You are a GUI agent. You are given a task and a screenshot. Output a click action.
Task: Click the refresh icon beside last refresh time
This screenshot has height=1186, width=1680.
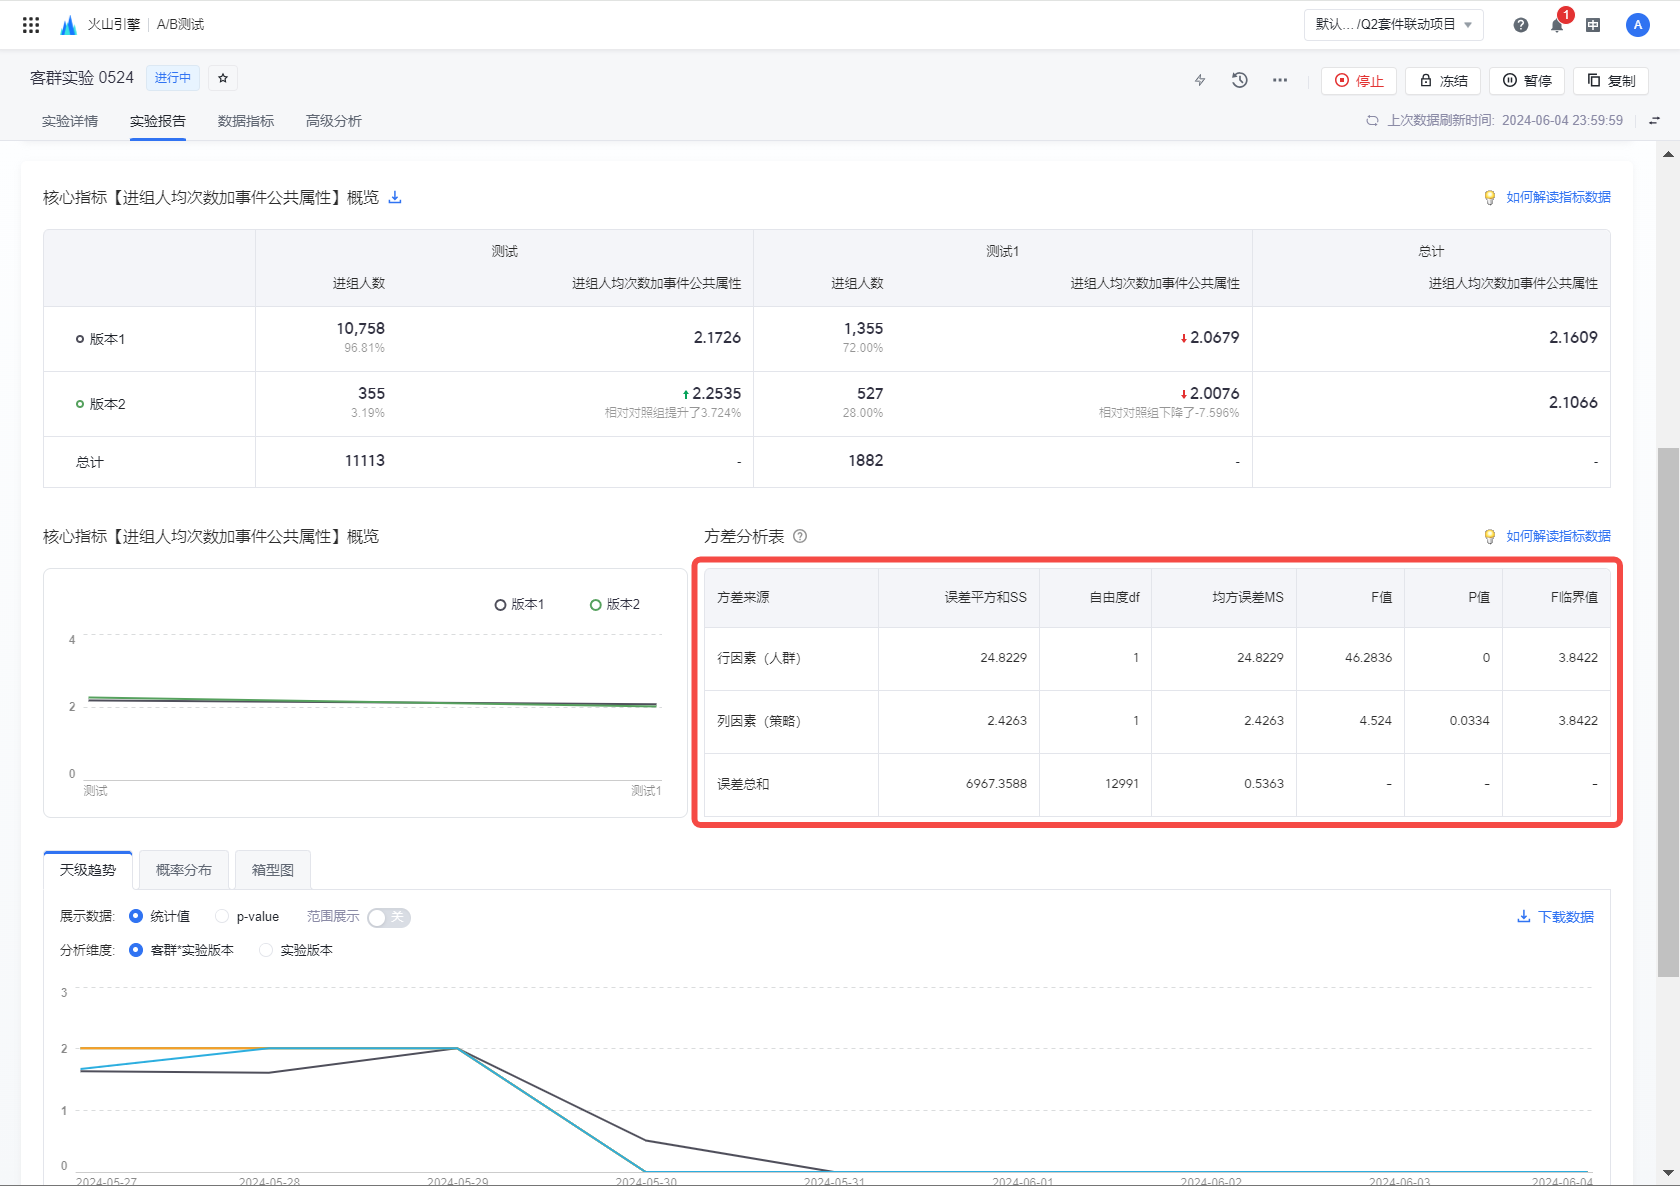point(1372,121)
